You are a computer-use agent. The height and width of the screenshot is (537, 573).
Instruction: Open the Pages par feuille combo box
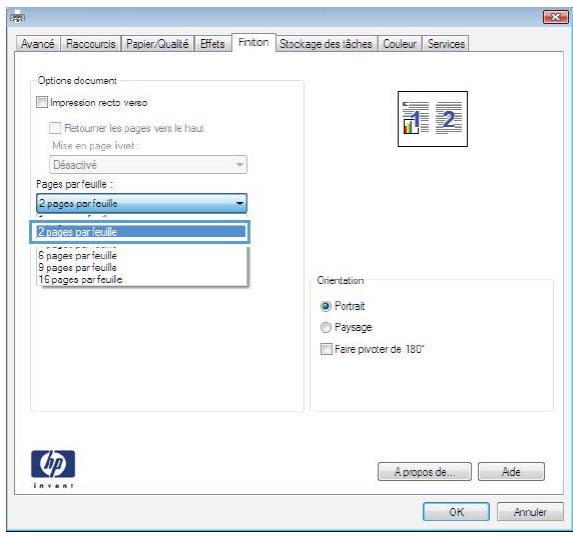tap(142, 203)
